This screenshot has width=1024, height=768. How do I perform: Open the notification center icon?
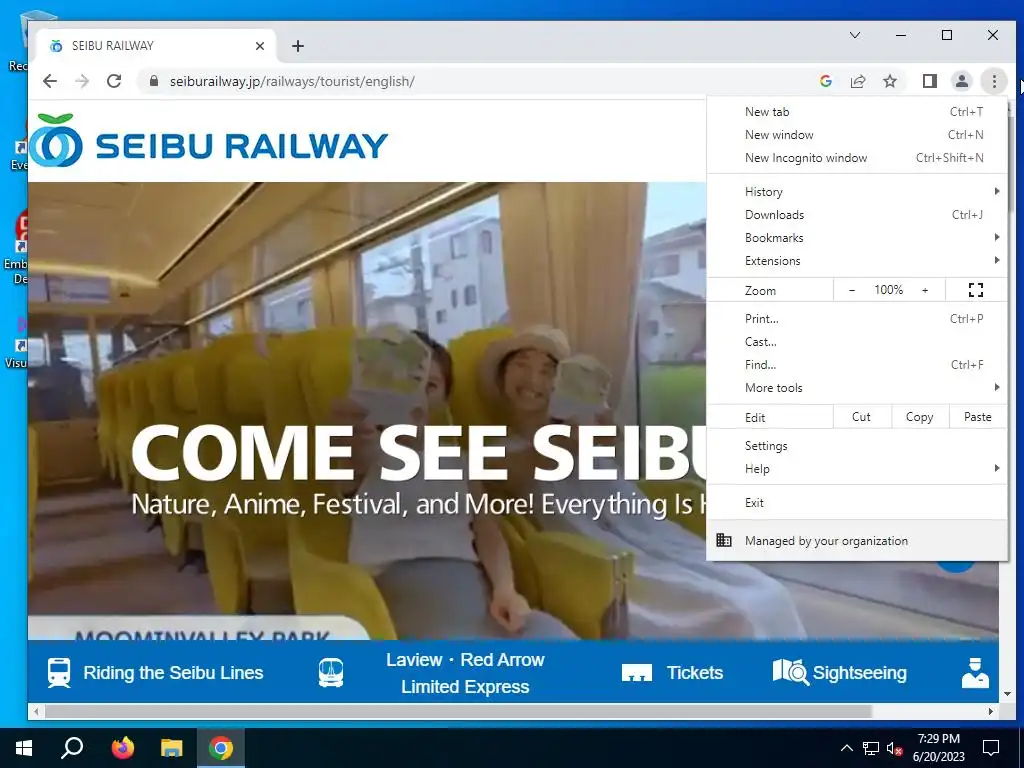point(991,748)
